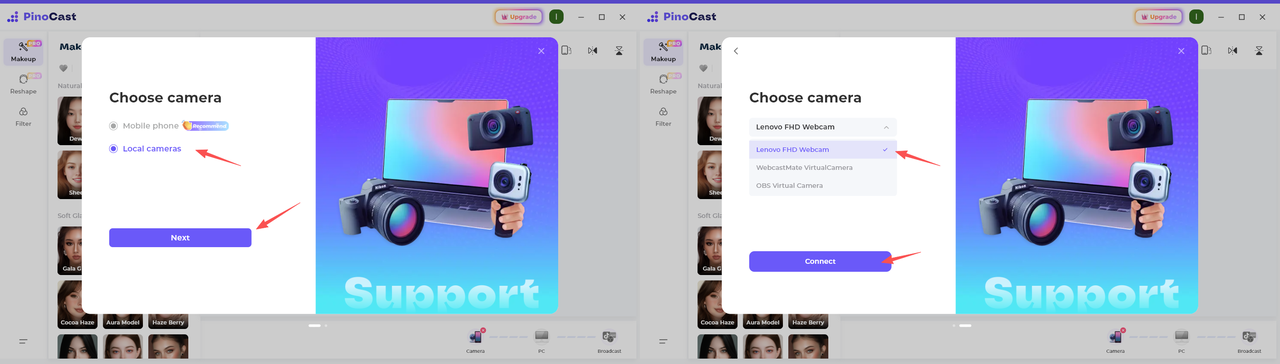Click Upgrade button in right window
Image resolution: width=1280 pixels, height=364 pixels.
click(1158, 16)
